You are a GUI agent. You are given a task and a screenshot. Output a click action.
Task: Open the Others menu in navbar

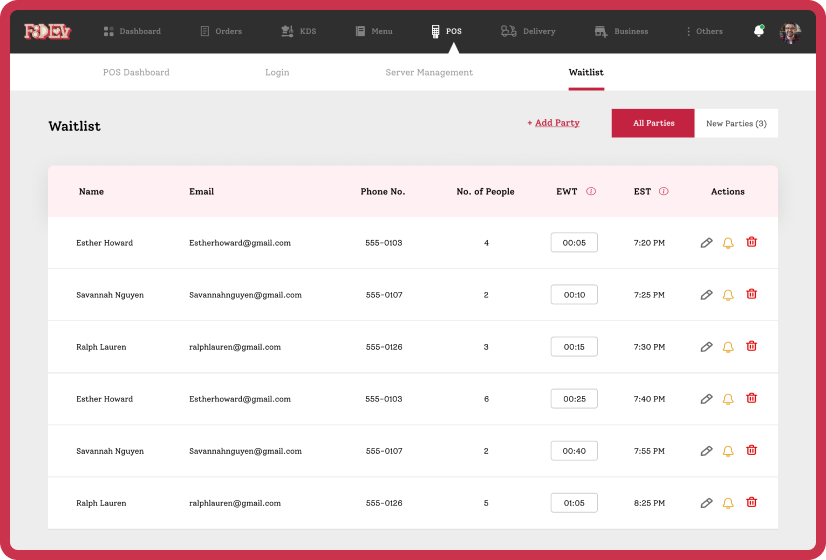click(x=704, y=31)
